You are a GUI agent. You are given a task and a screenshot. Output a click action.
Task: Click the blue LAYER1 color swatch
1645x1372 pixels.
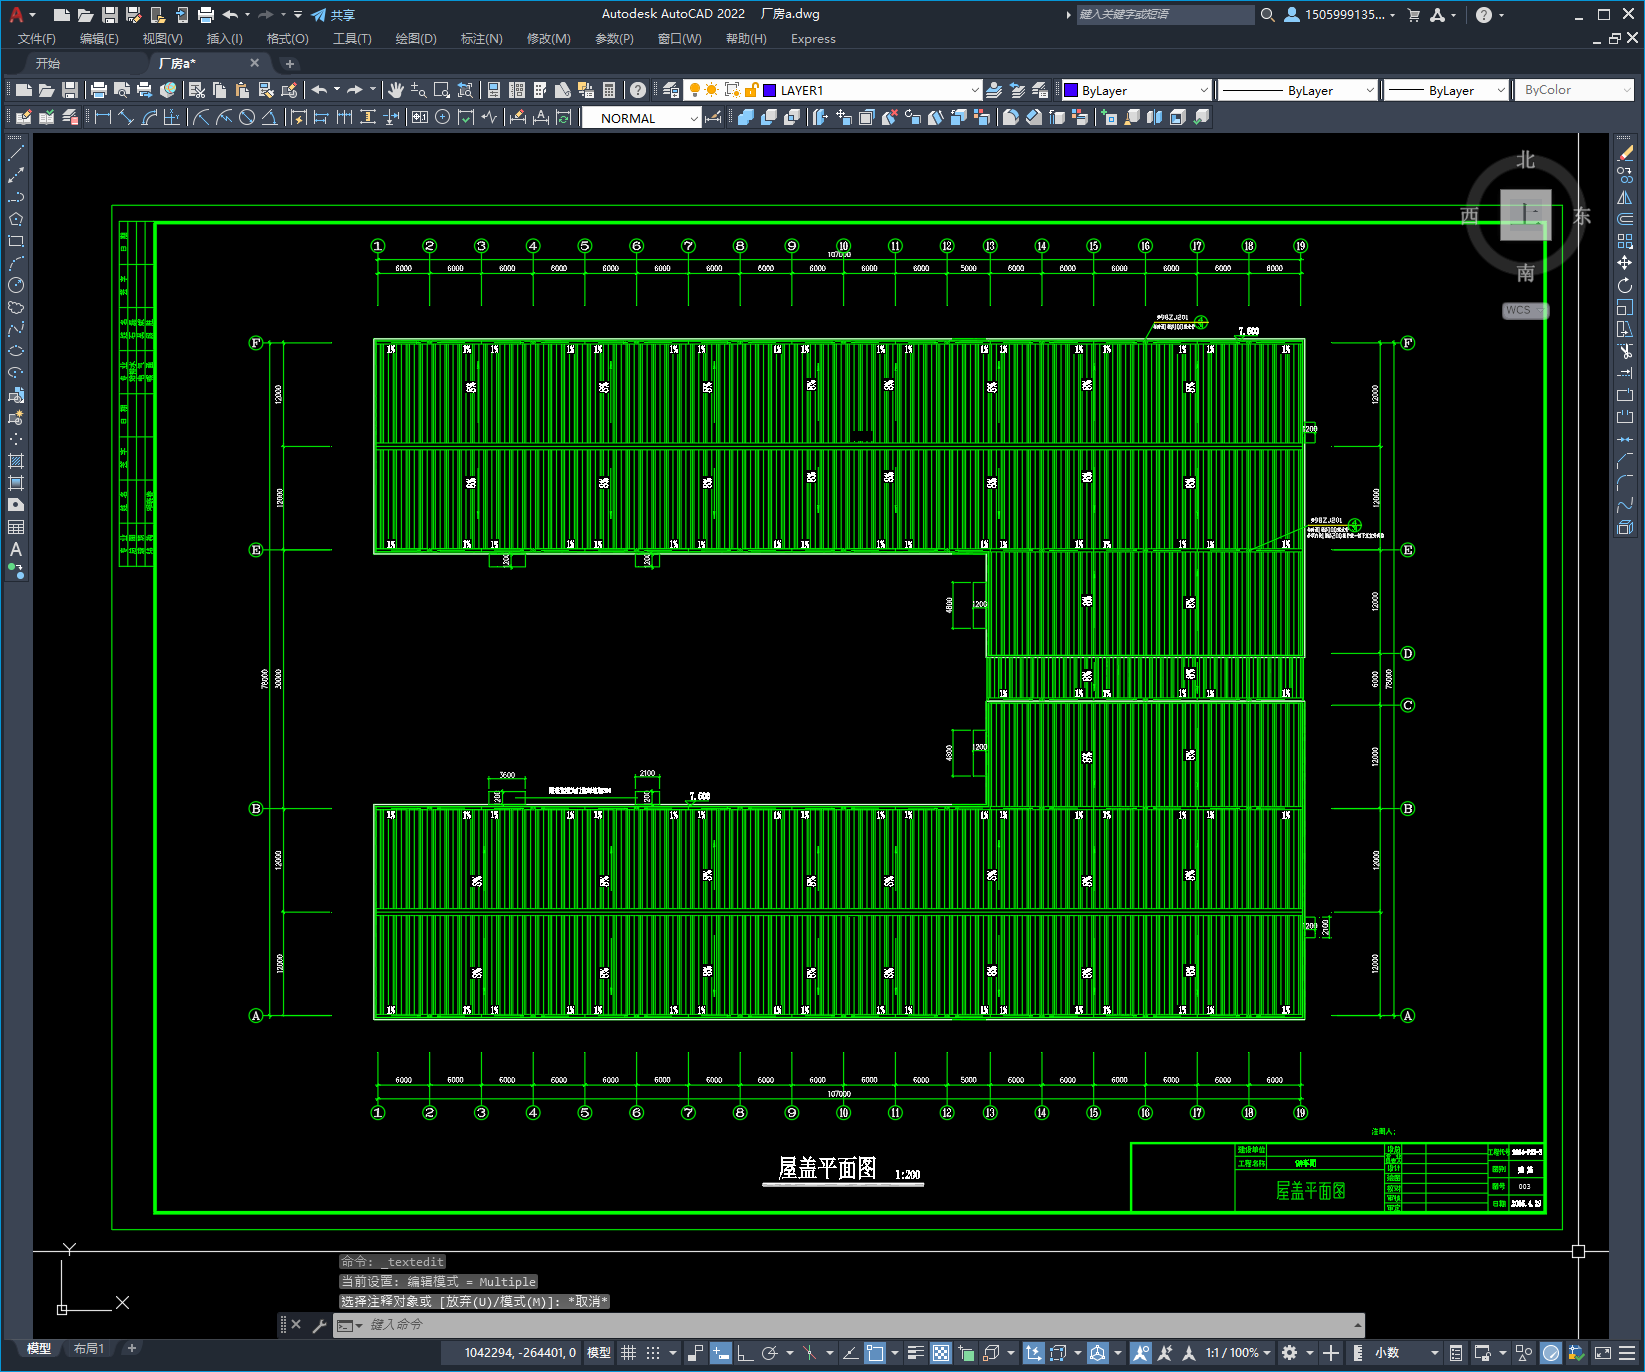[770, 90]
